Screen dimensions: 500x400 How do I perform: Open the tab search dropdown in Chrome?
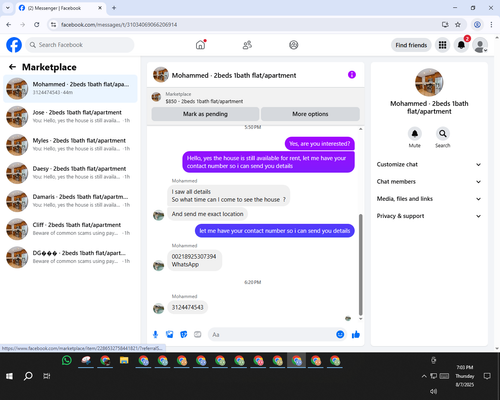[x=8, y=8]
